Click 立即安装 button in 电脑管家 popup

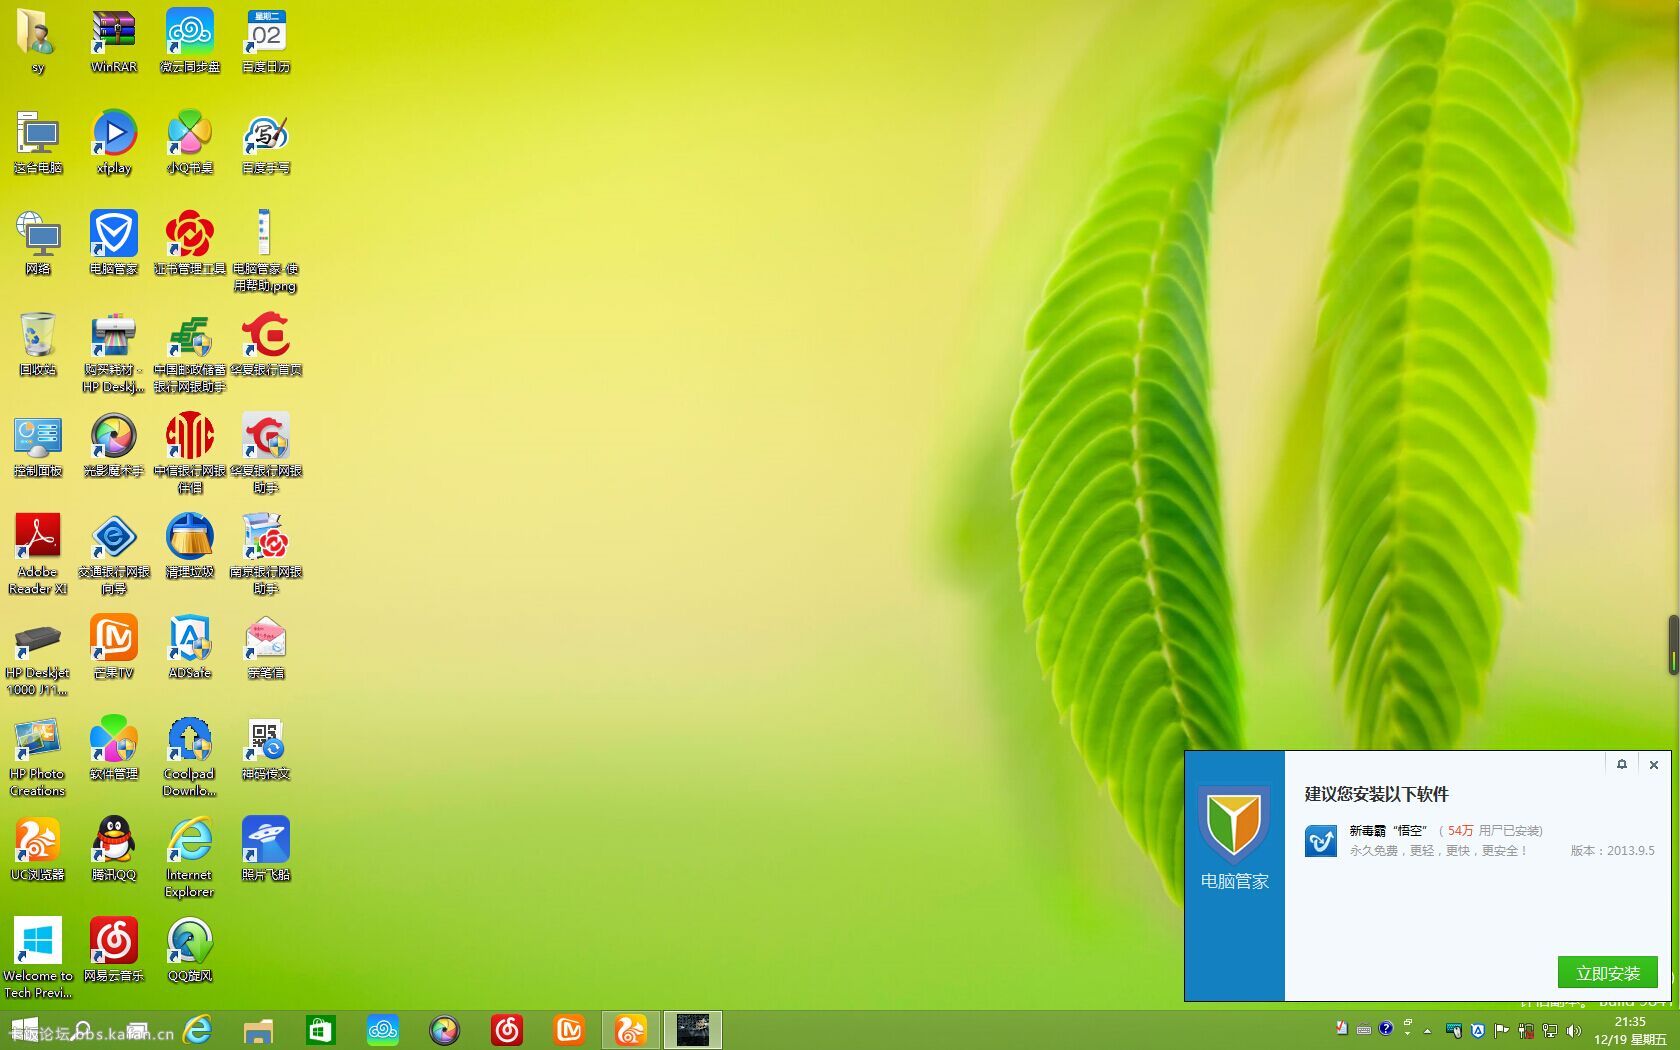(x=1607, y=972)
